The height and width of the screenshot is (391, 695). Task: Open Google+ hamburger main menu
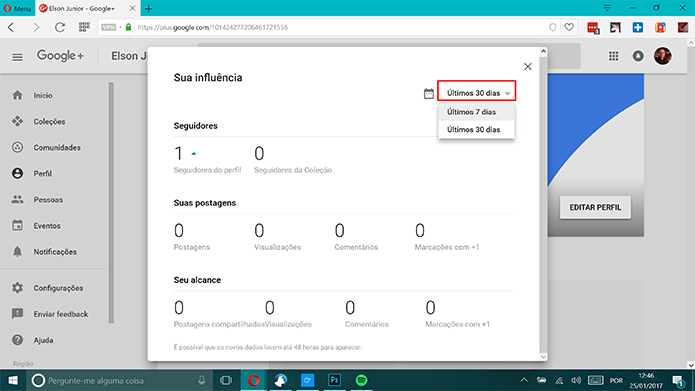coord(17,57)
